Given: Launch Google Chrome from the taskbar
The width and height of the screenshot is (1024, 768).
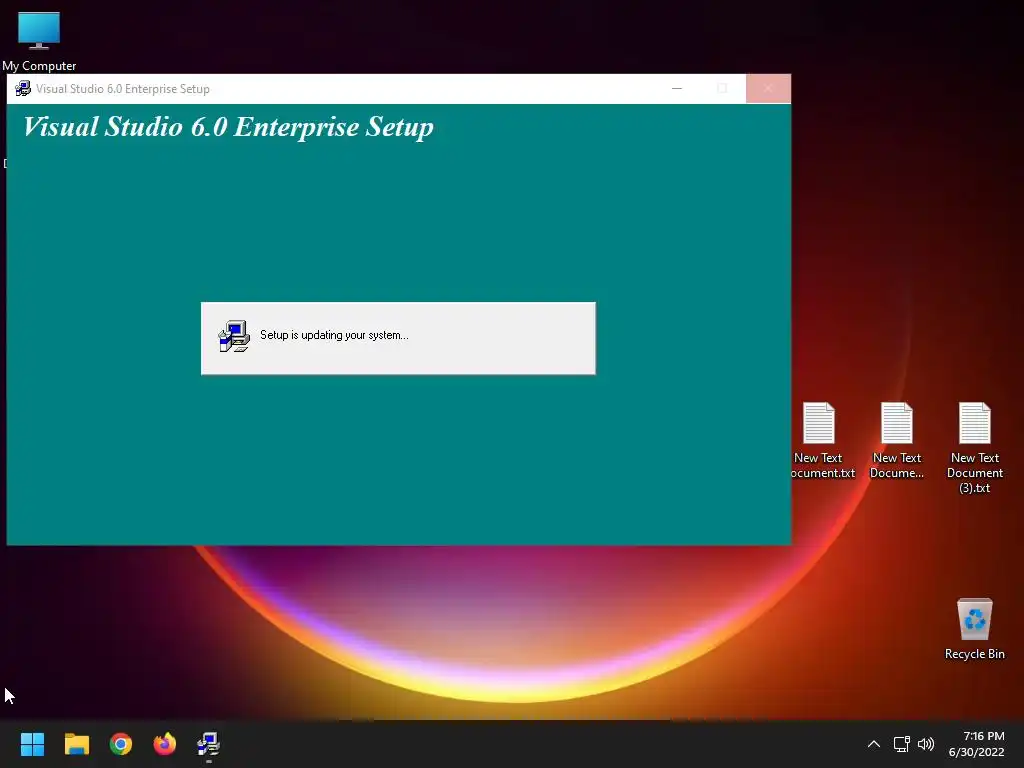Looking at the screenshot, I should click(121, 744).
